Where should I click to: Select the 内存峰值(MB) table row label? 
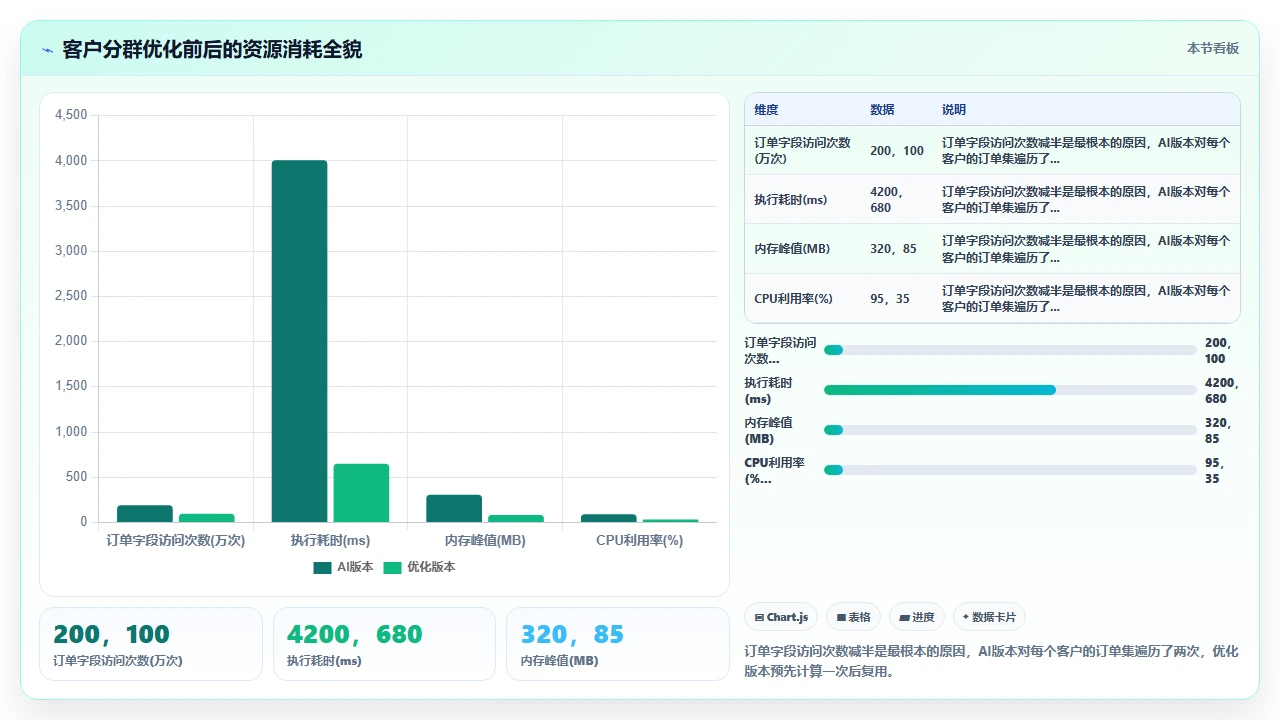[x=792, y=249]
